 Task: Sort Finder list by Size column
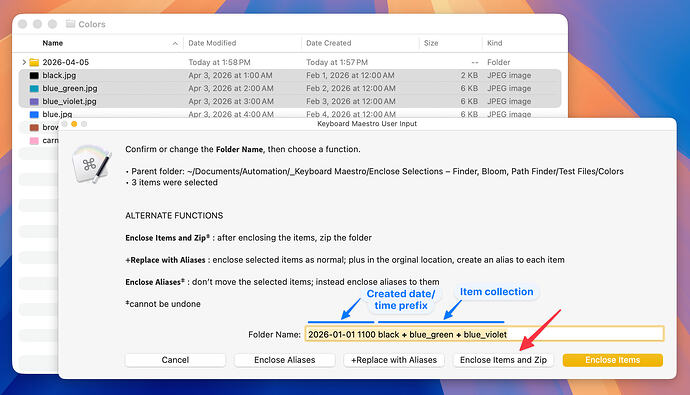pyautogui.click(x=431, y=43)
